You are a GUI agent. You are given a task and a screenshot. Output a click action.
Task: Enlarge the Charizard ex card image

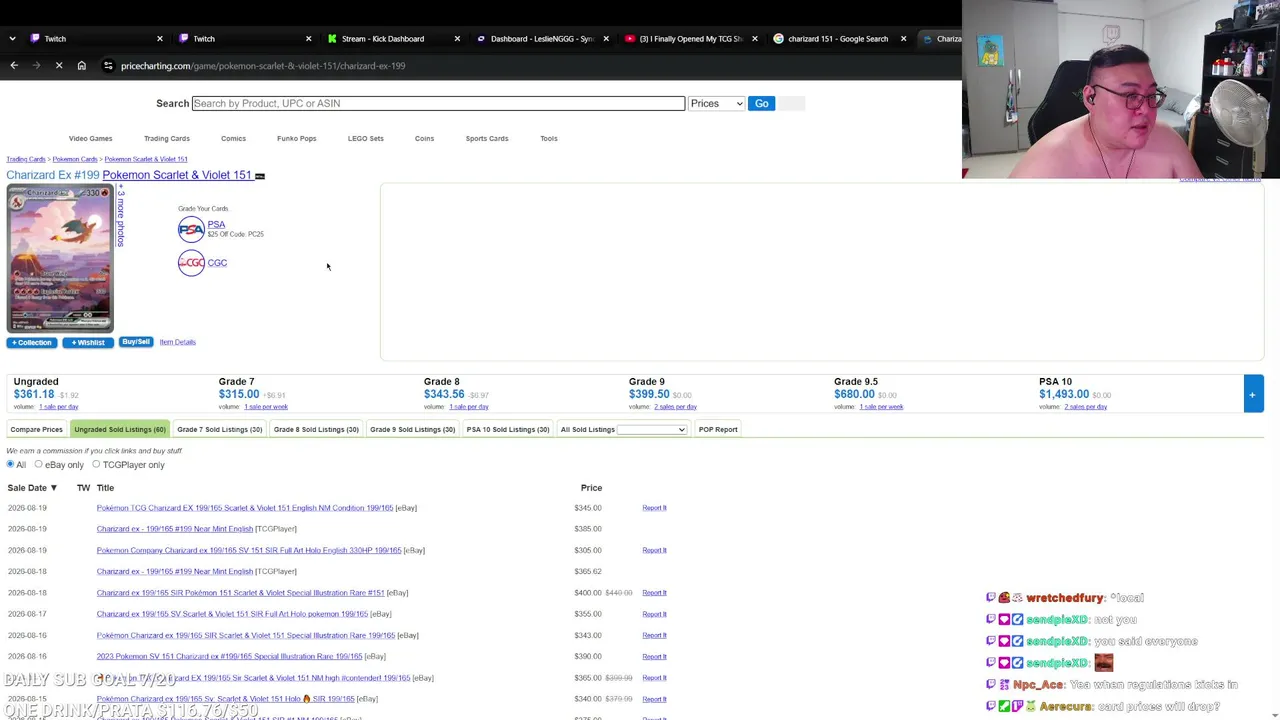coord(60,259)
